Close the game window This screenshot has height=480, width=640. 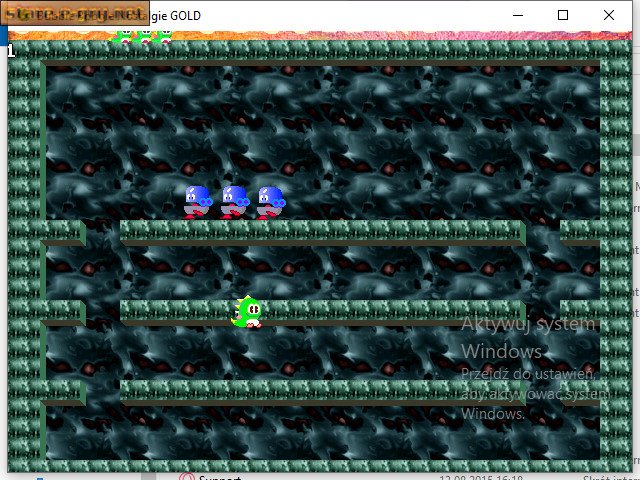pyautogui.click(x=609, y=16)
